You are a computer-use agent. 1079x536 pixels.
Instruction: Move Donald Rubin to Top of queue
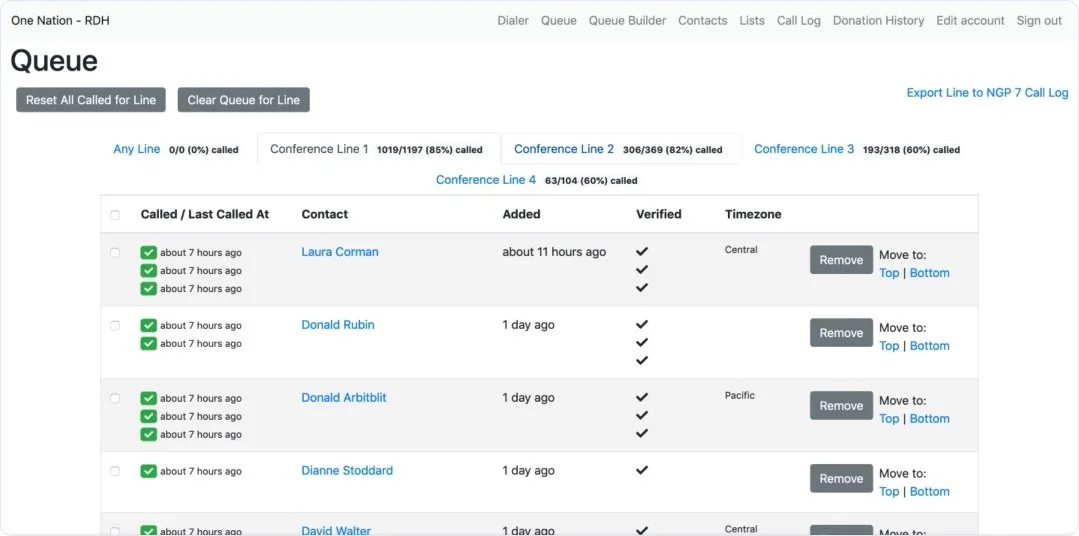tap(889, 346)
